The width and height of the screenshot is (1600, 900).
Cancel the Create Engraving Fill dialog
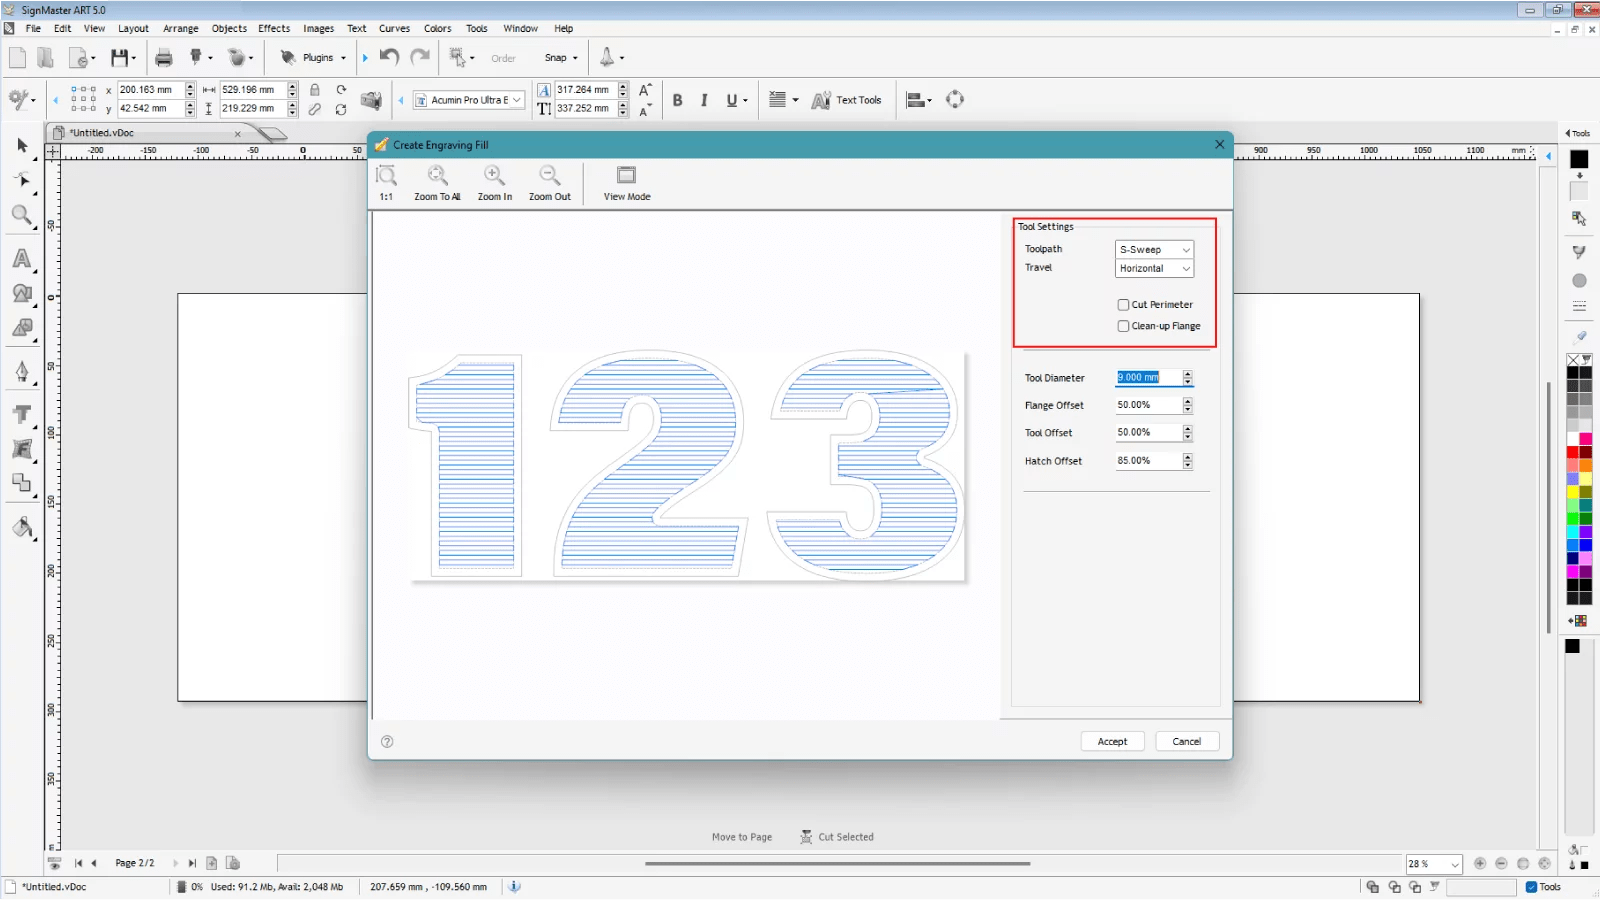click(x=1186, y=740)
